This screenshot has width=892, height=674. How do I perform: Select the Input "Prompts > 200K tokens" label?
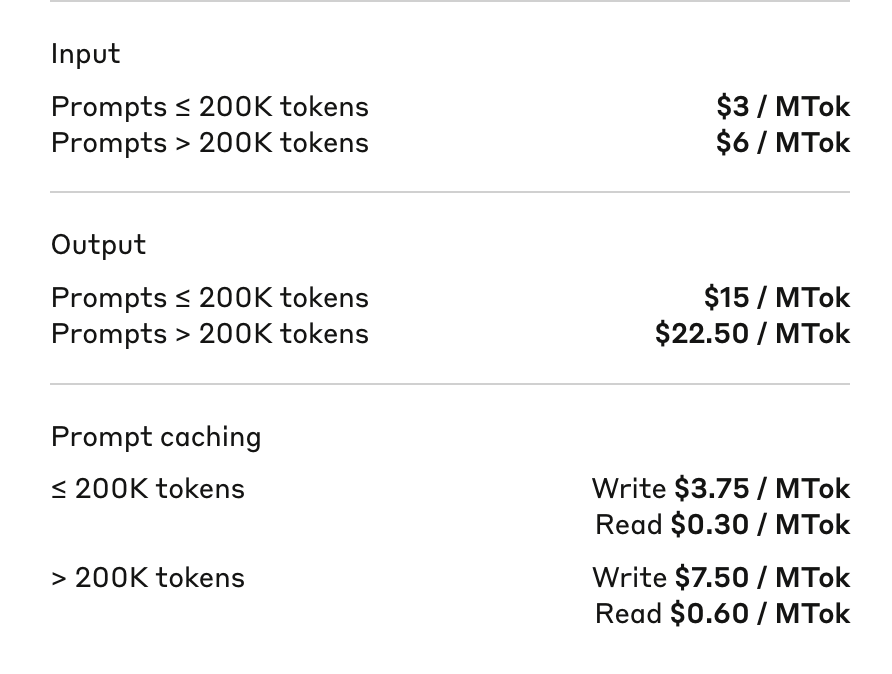tap(210, 143)
